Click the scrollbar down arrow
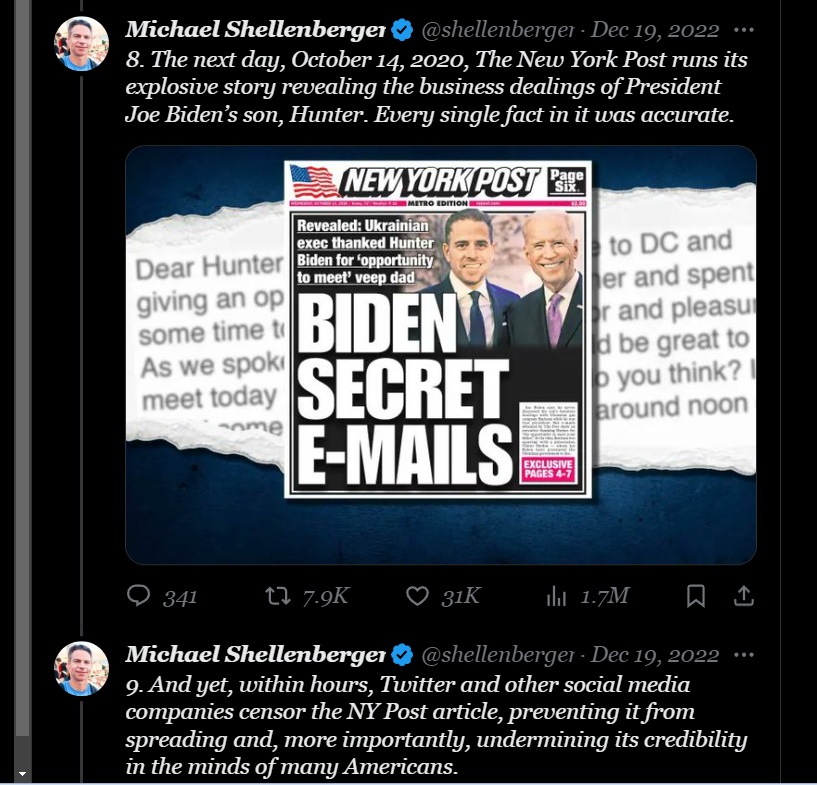817x785 pixels. pyautogui.click(x=22, y=774)
